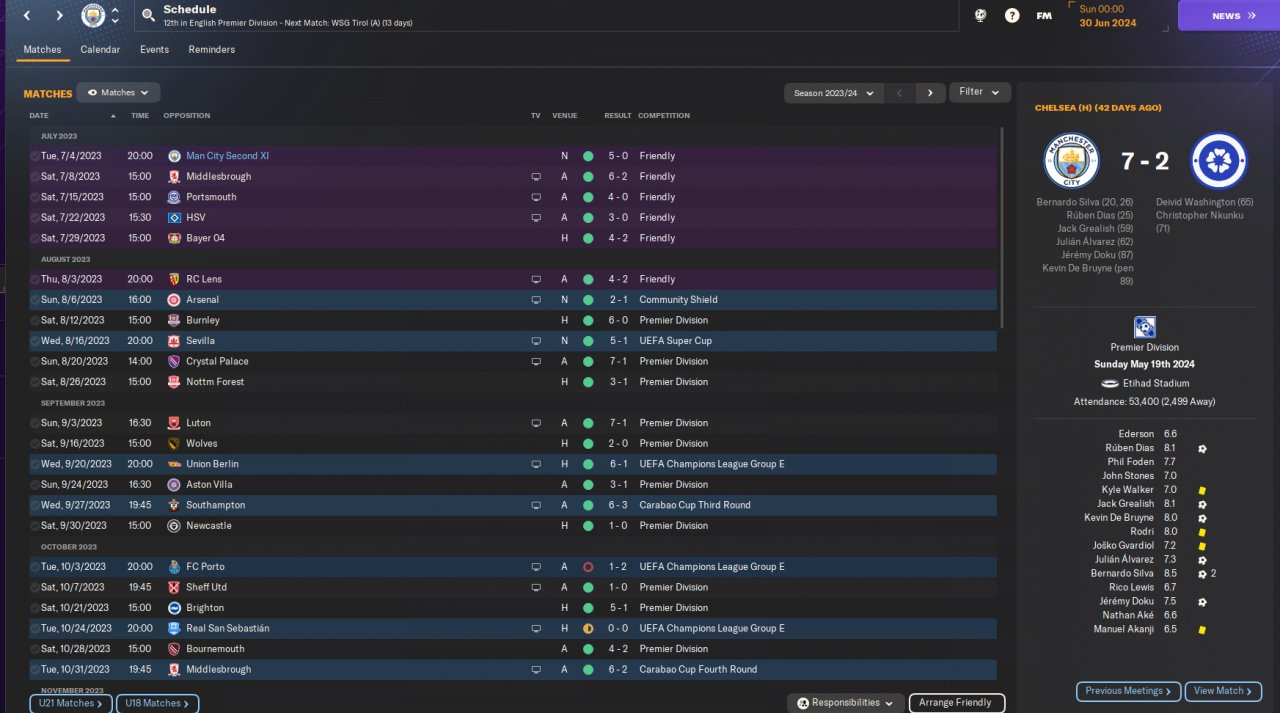This screenshot has height=713, width=1280.
Task: Open the Filter dropdown
Action: coord(980,92)
